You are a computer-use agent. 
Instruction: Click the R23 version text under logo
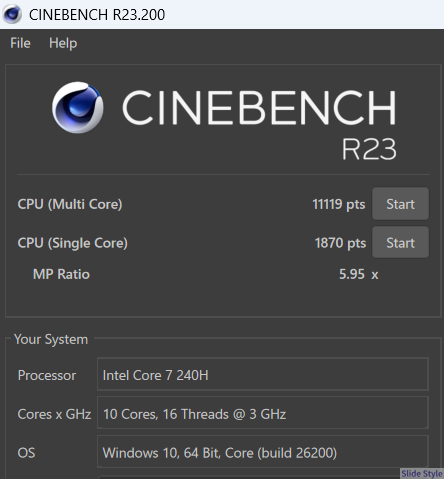(x=369, y=149)
